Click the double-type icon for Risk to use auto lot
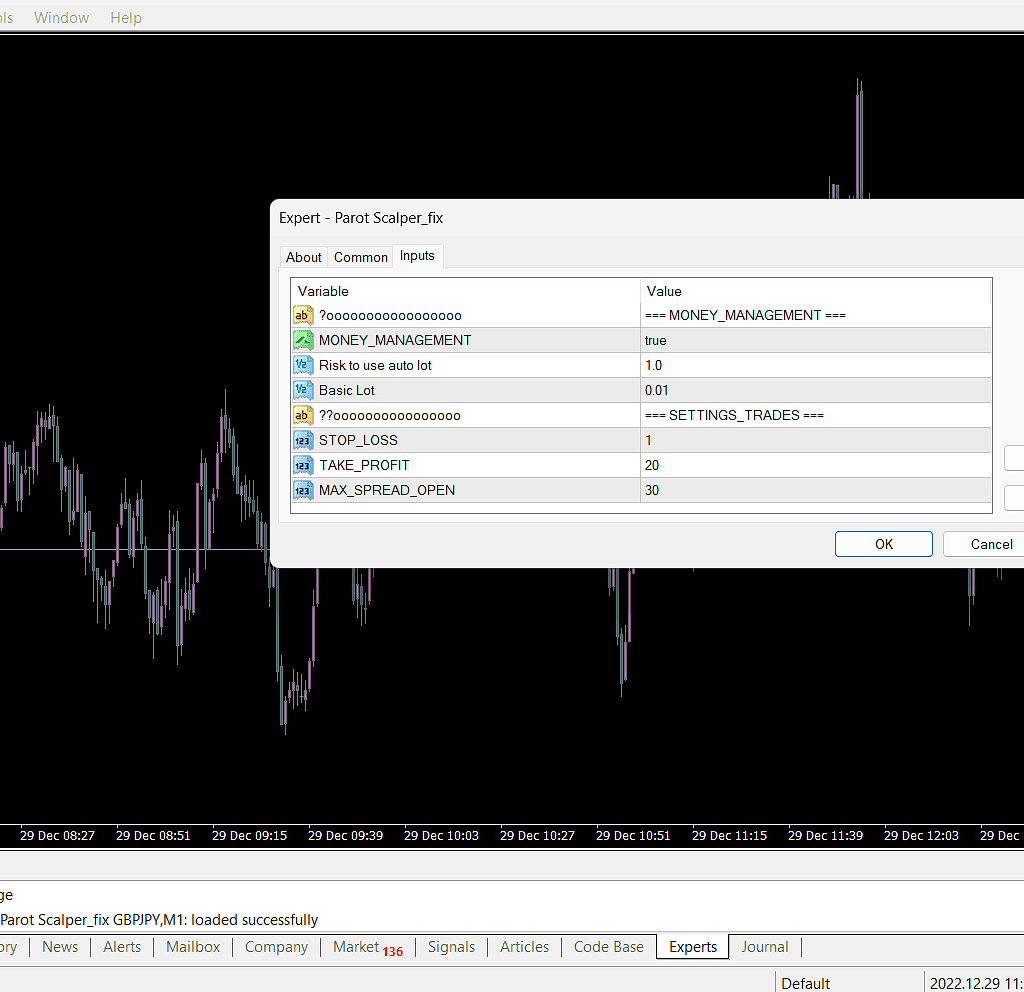1024x992 pixels. (303, 365)
